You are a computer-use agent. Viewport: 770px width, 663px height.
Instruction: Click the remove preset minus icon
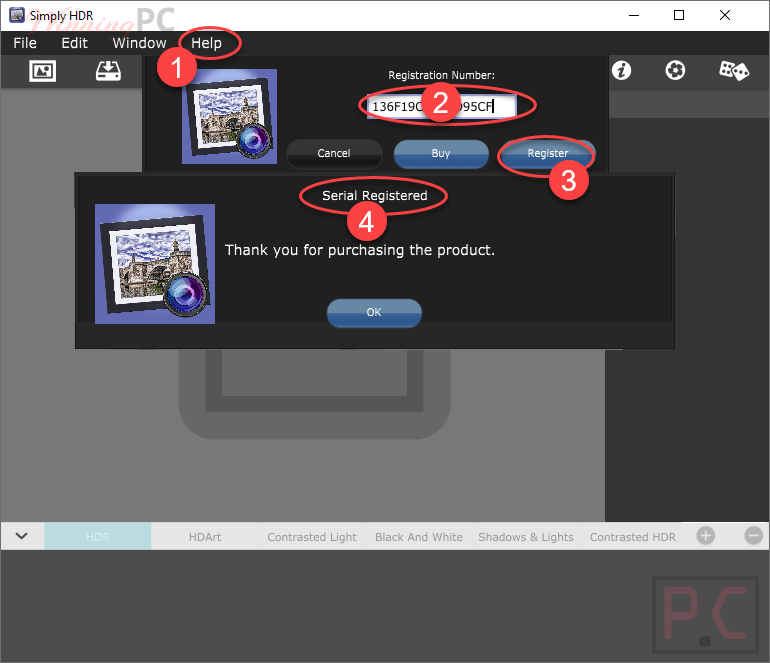point(753,535)
